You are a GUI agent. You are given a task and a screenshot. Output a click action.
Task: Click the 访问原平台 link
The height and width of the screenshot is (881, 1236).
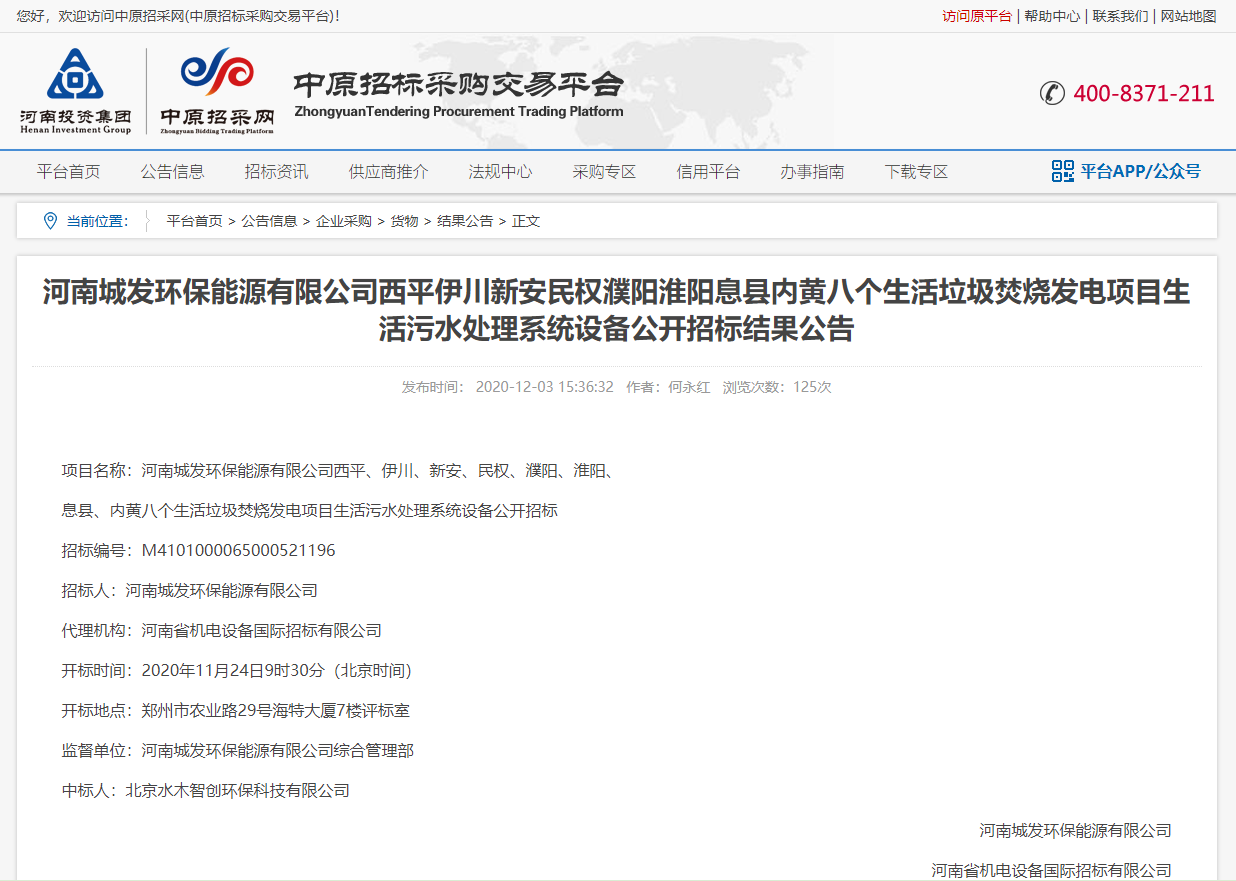coord(977,16)
